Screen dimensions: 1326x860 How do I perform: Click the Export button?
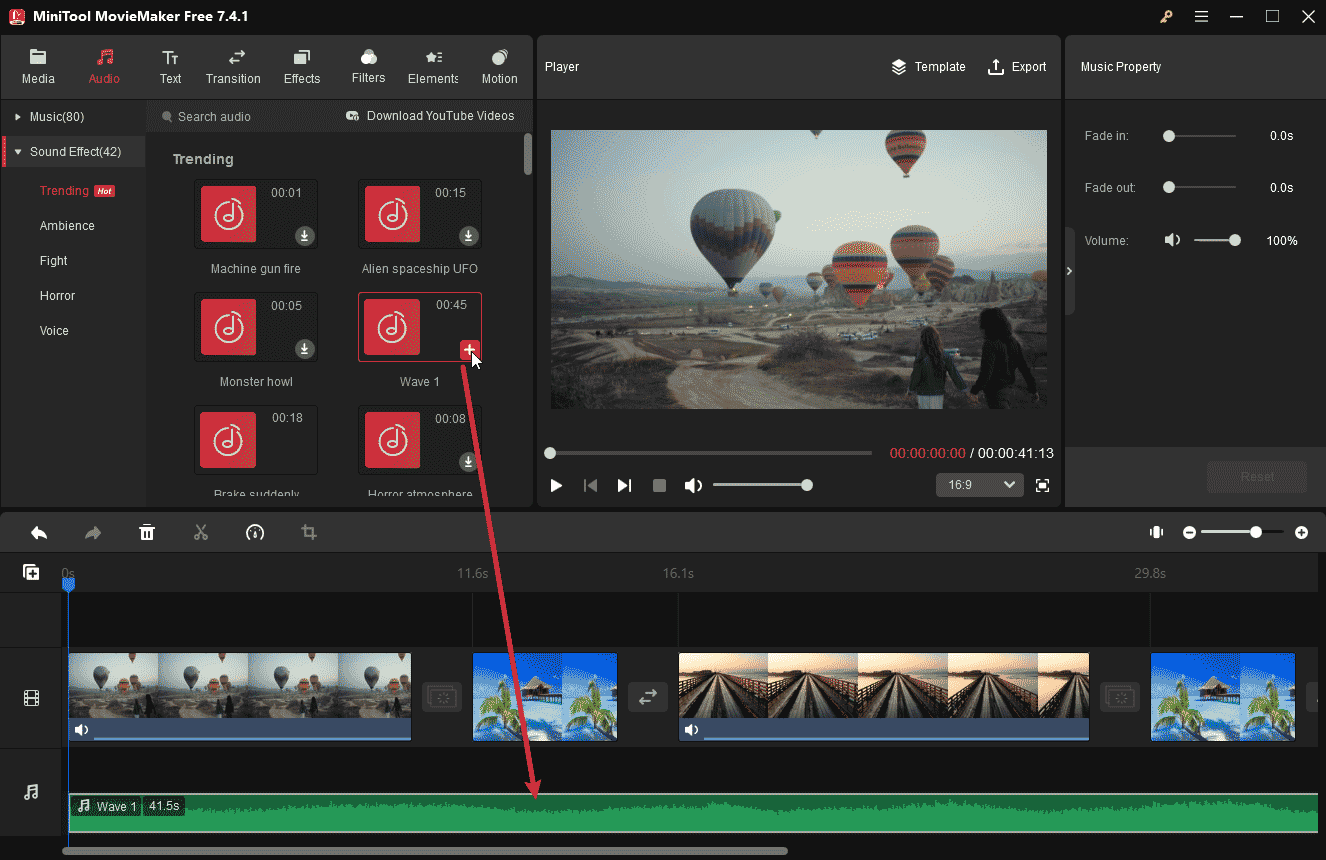1017,67
